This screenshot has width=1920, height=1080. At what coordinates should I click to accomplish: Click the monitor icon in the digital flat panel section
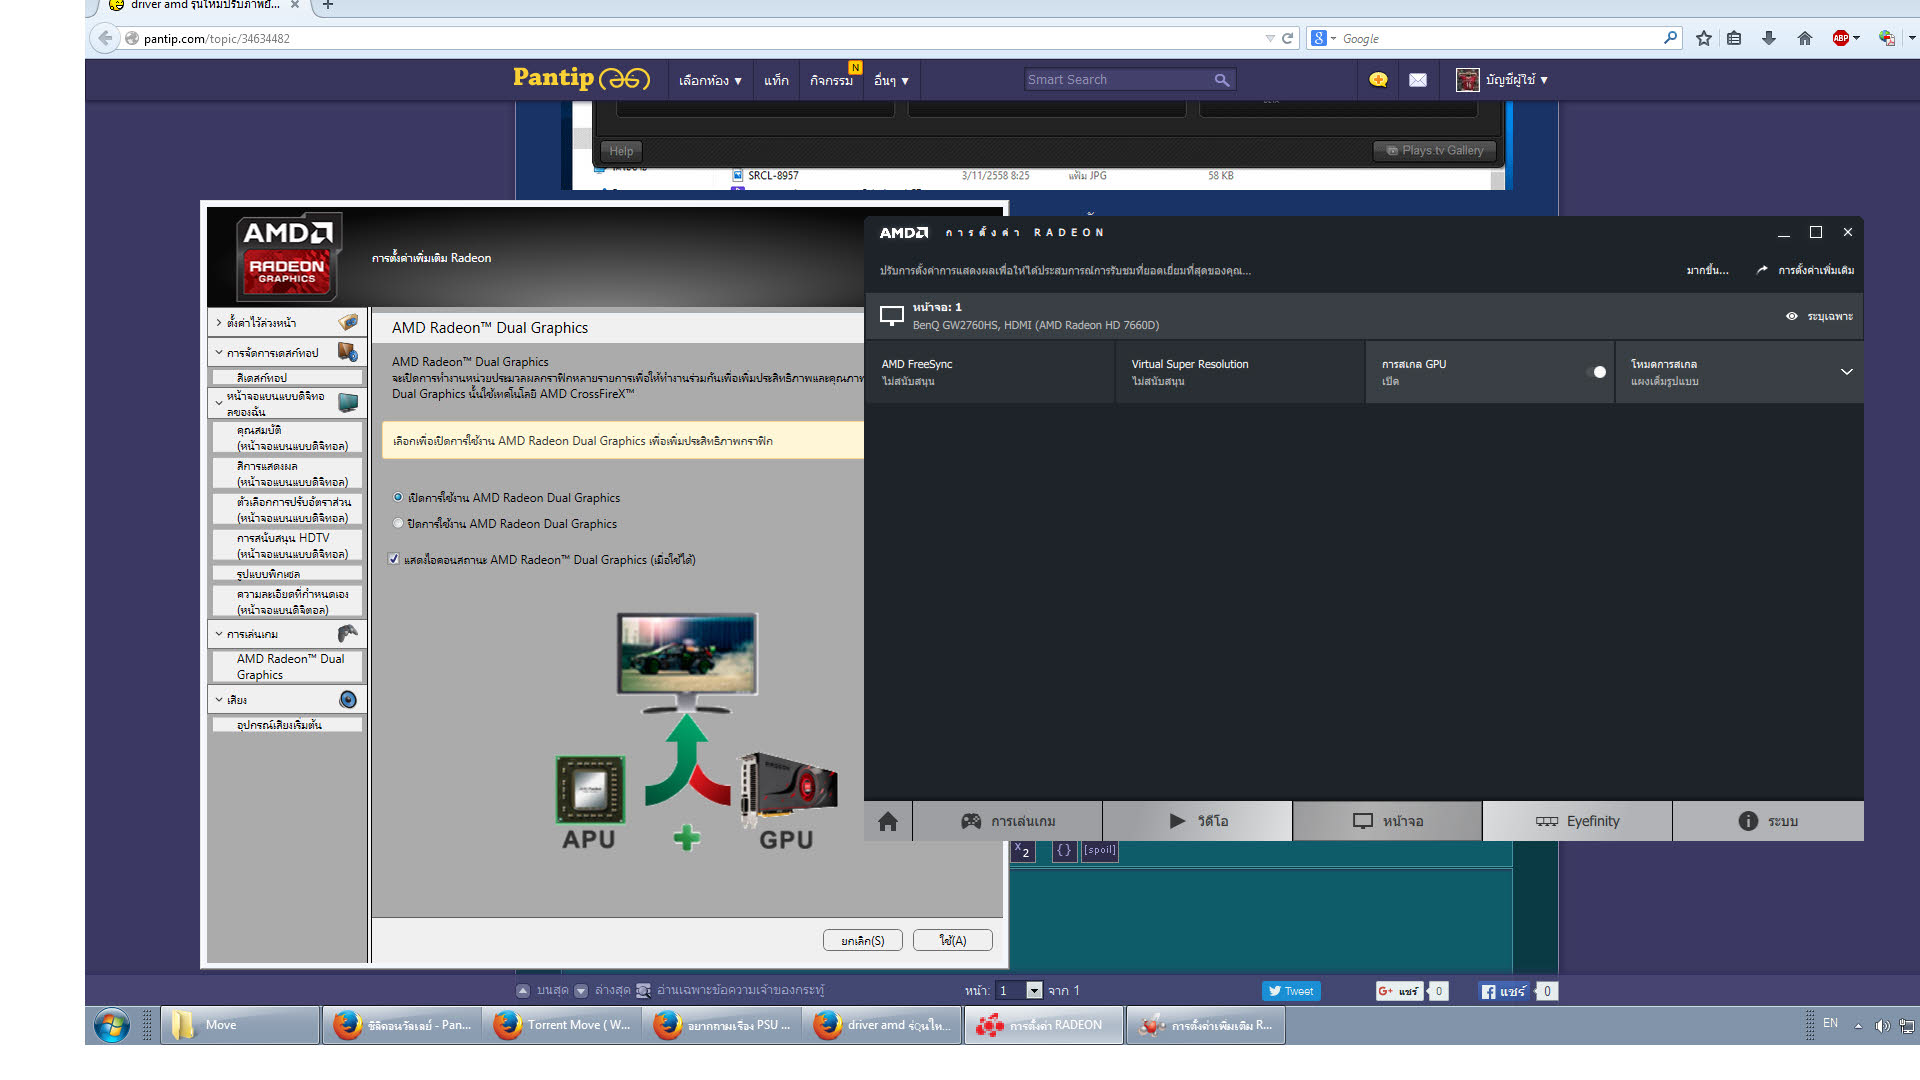(x=348, y=402)
